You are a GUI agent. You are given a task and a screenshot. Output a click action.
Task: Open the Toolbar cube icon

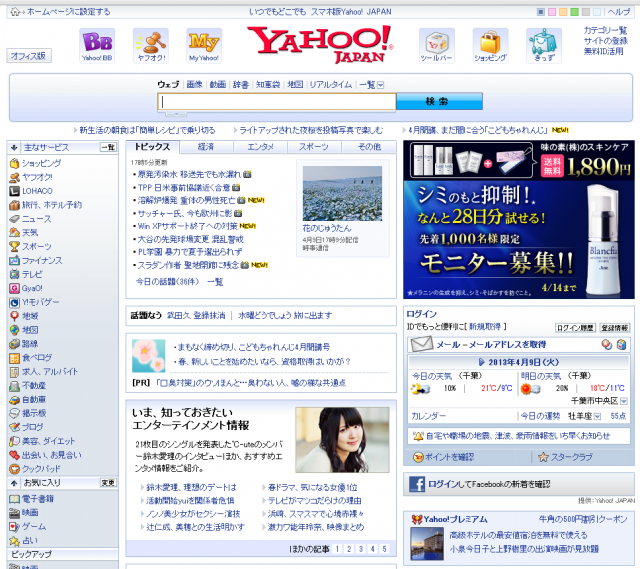click(x=437, y=45)
